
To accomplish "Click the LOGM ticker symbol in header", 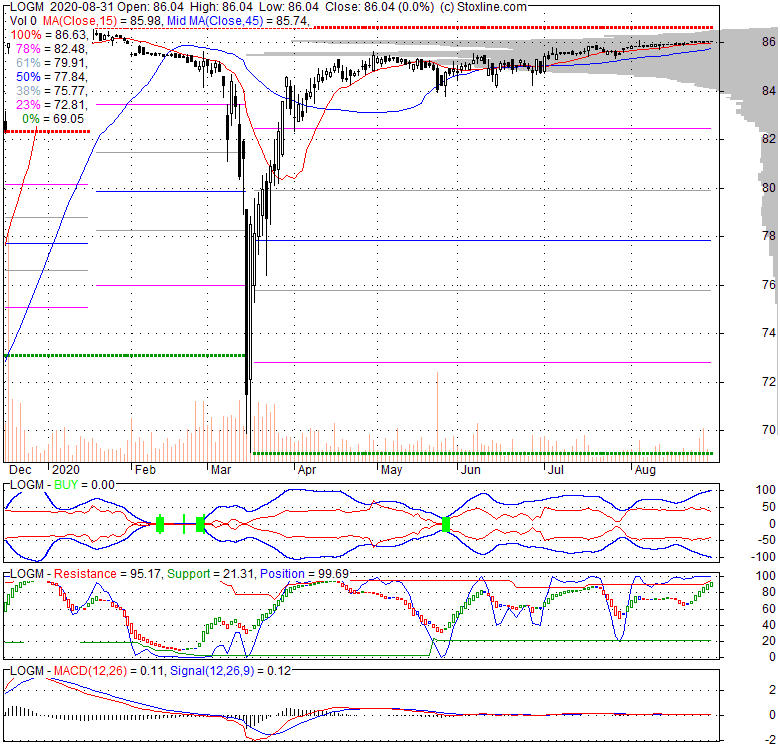I will [x=27, y=6].
